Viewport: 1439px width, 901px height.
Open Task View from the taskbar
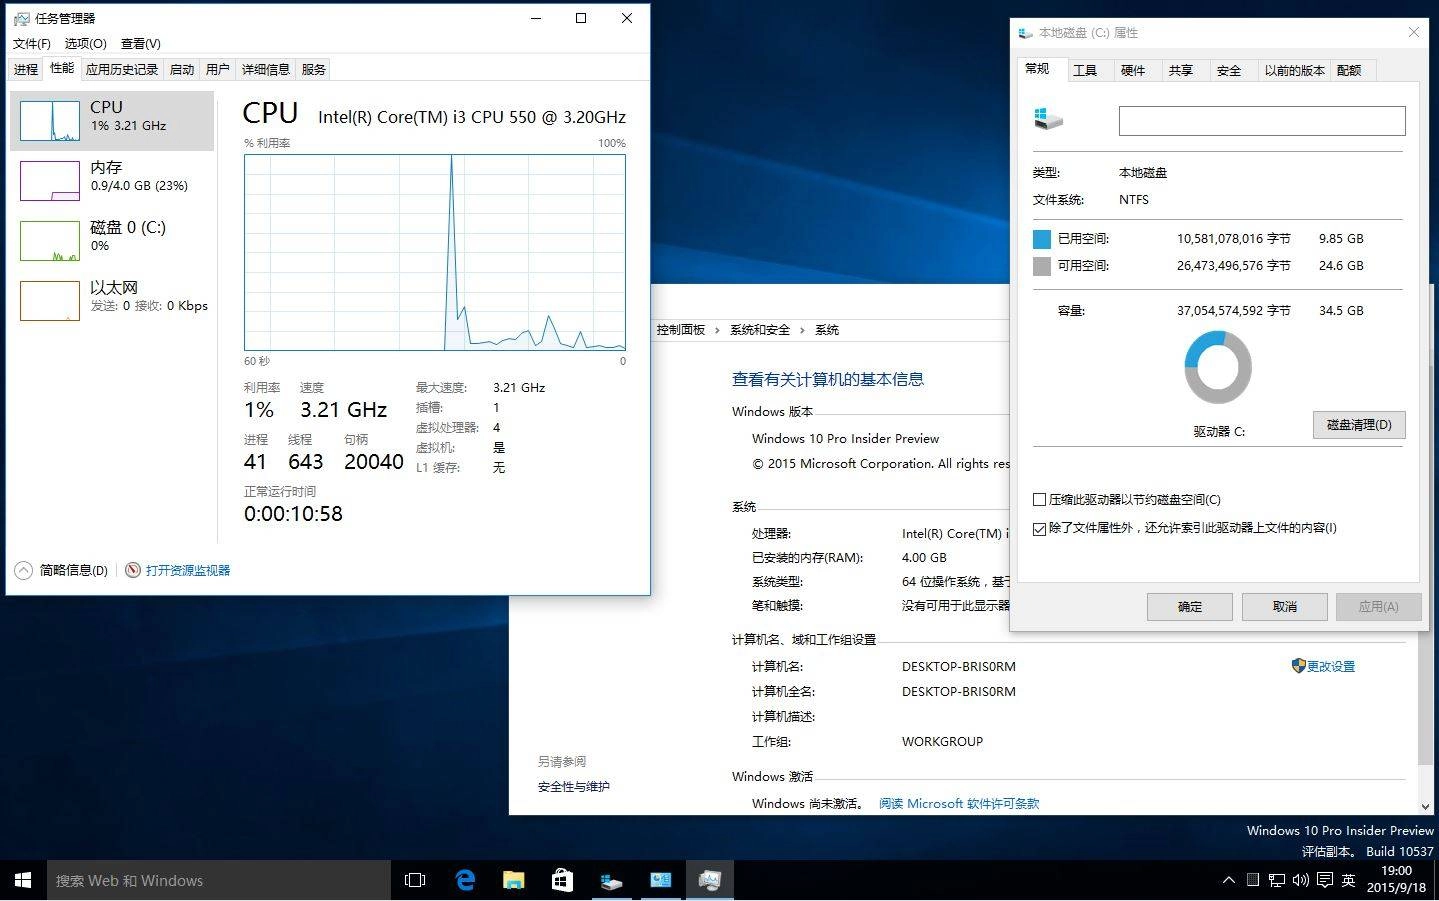[x=414, y=880]
